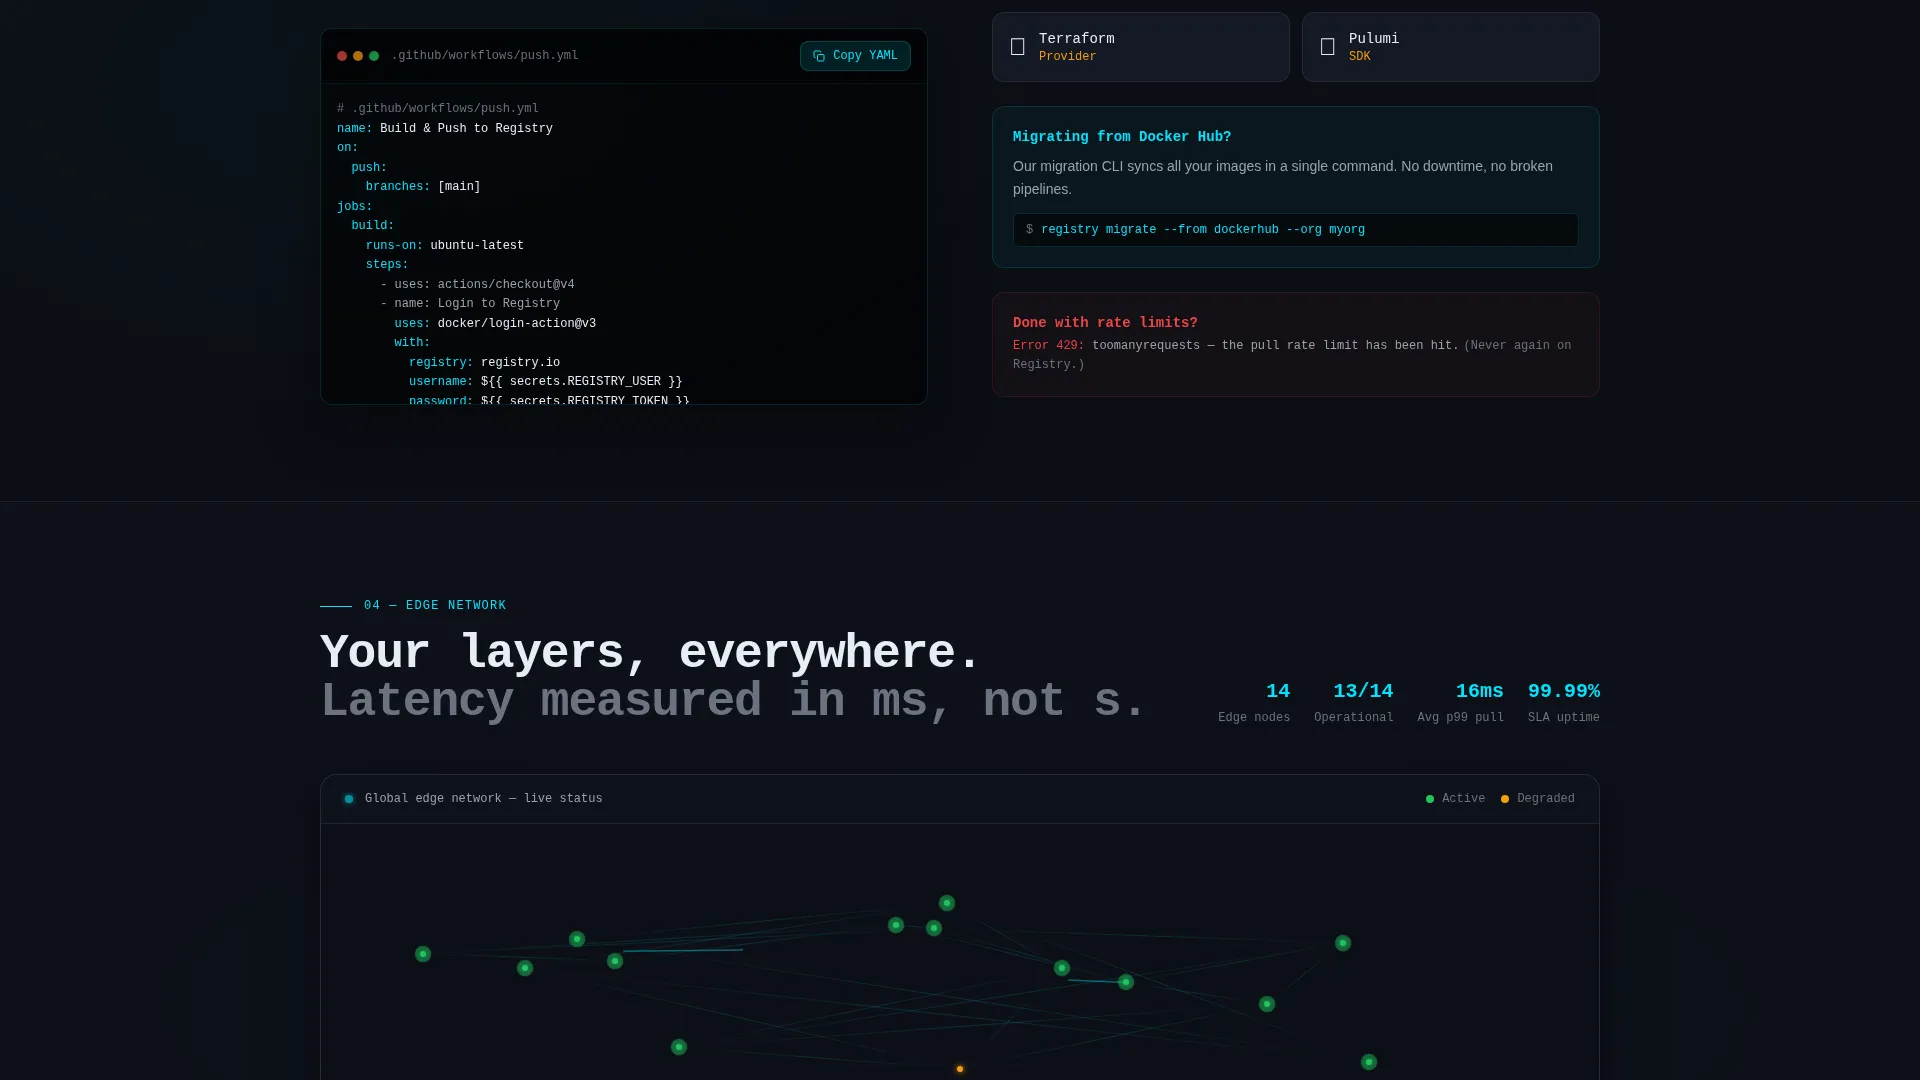Click the push.yml filename in the code title bar
The image size is (1920, 1080).
click(x=484, y=56)
